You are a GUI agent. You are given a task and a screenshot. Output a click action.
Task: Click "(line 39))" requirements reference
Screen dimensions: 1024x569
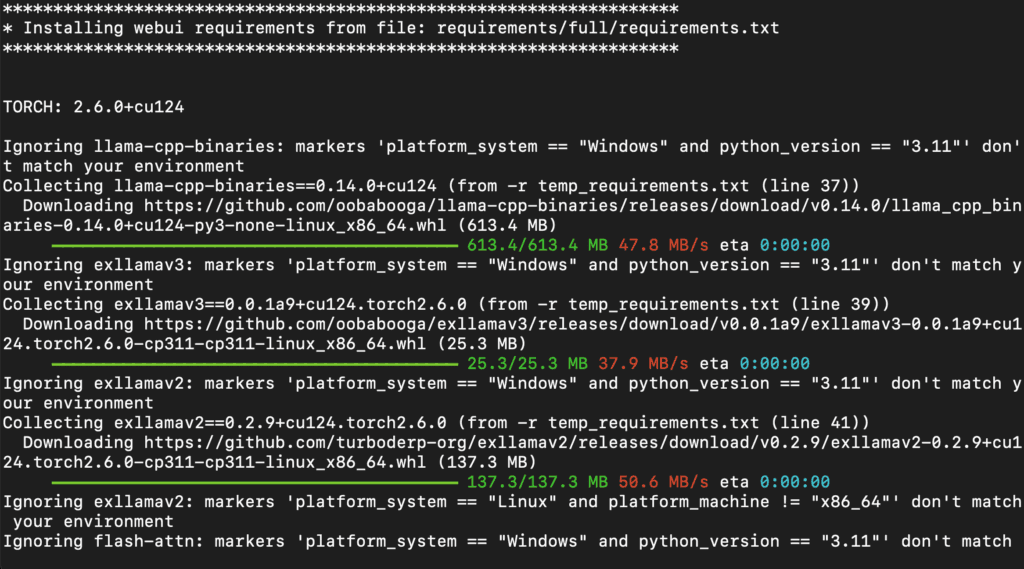pos(840,304)
